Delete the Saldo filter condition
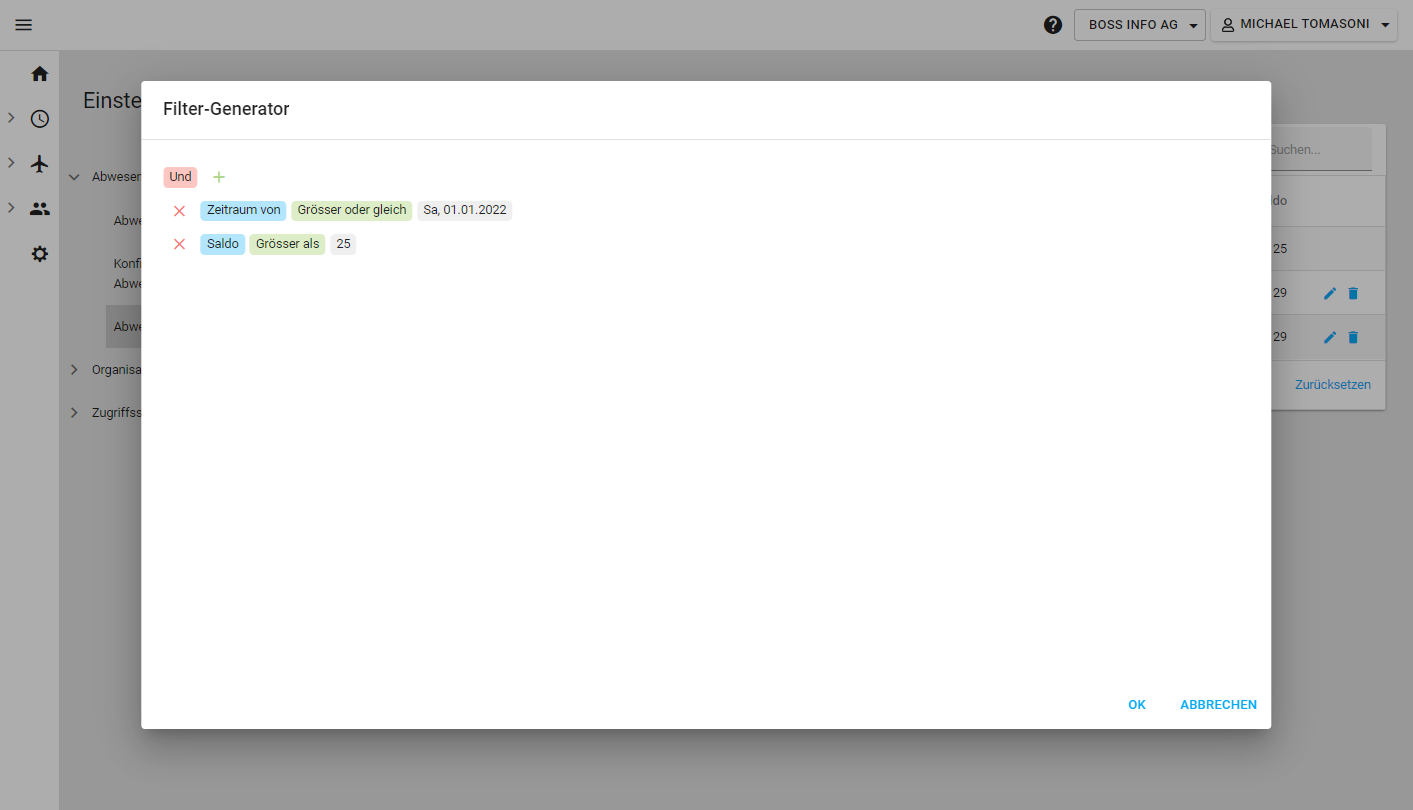Image resolution: width=1413 pixels, height=810 pixels. pos(180,244)
